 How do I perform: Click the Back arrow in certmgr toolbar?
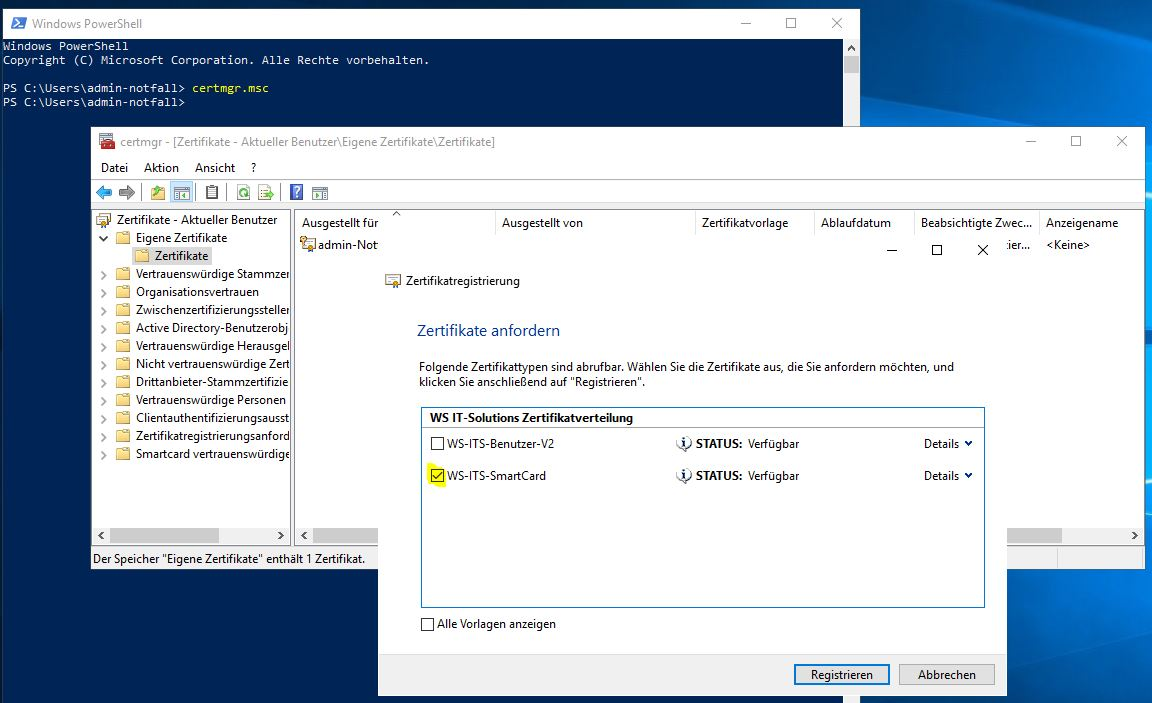point(104,192)
